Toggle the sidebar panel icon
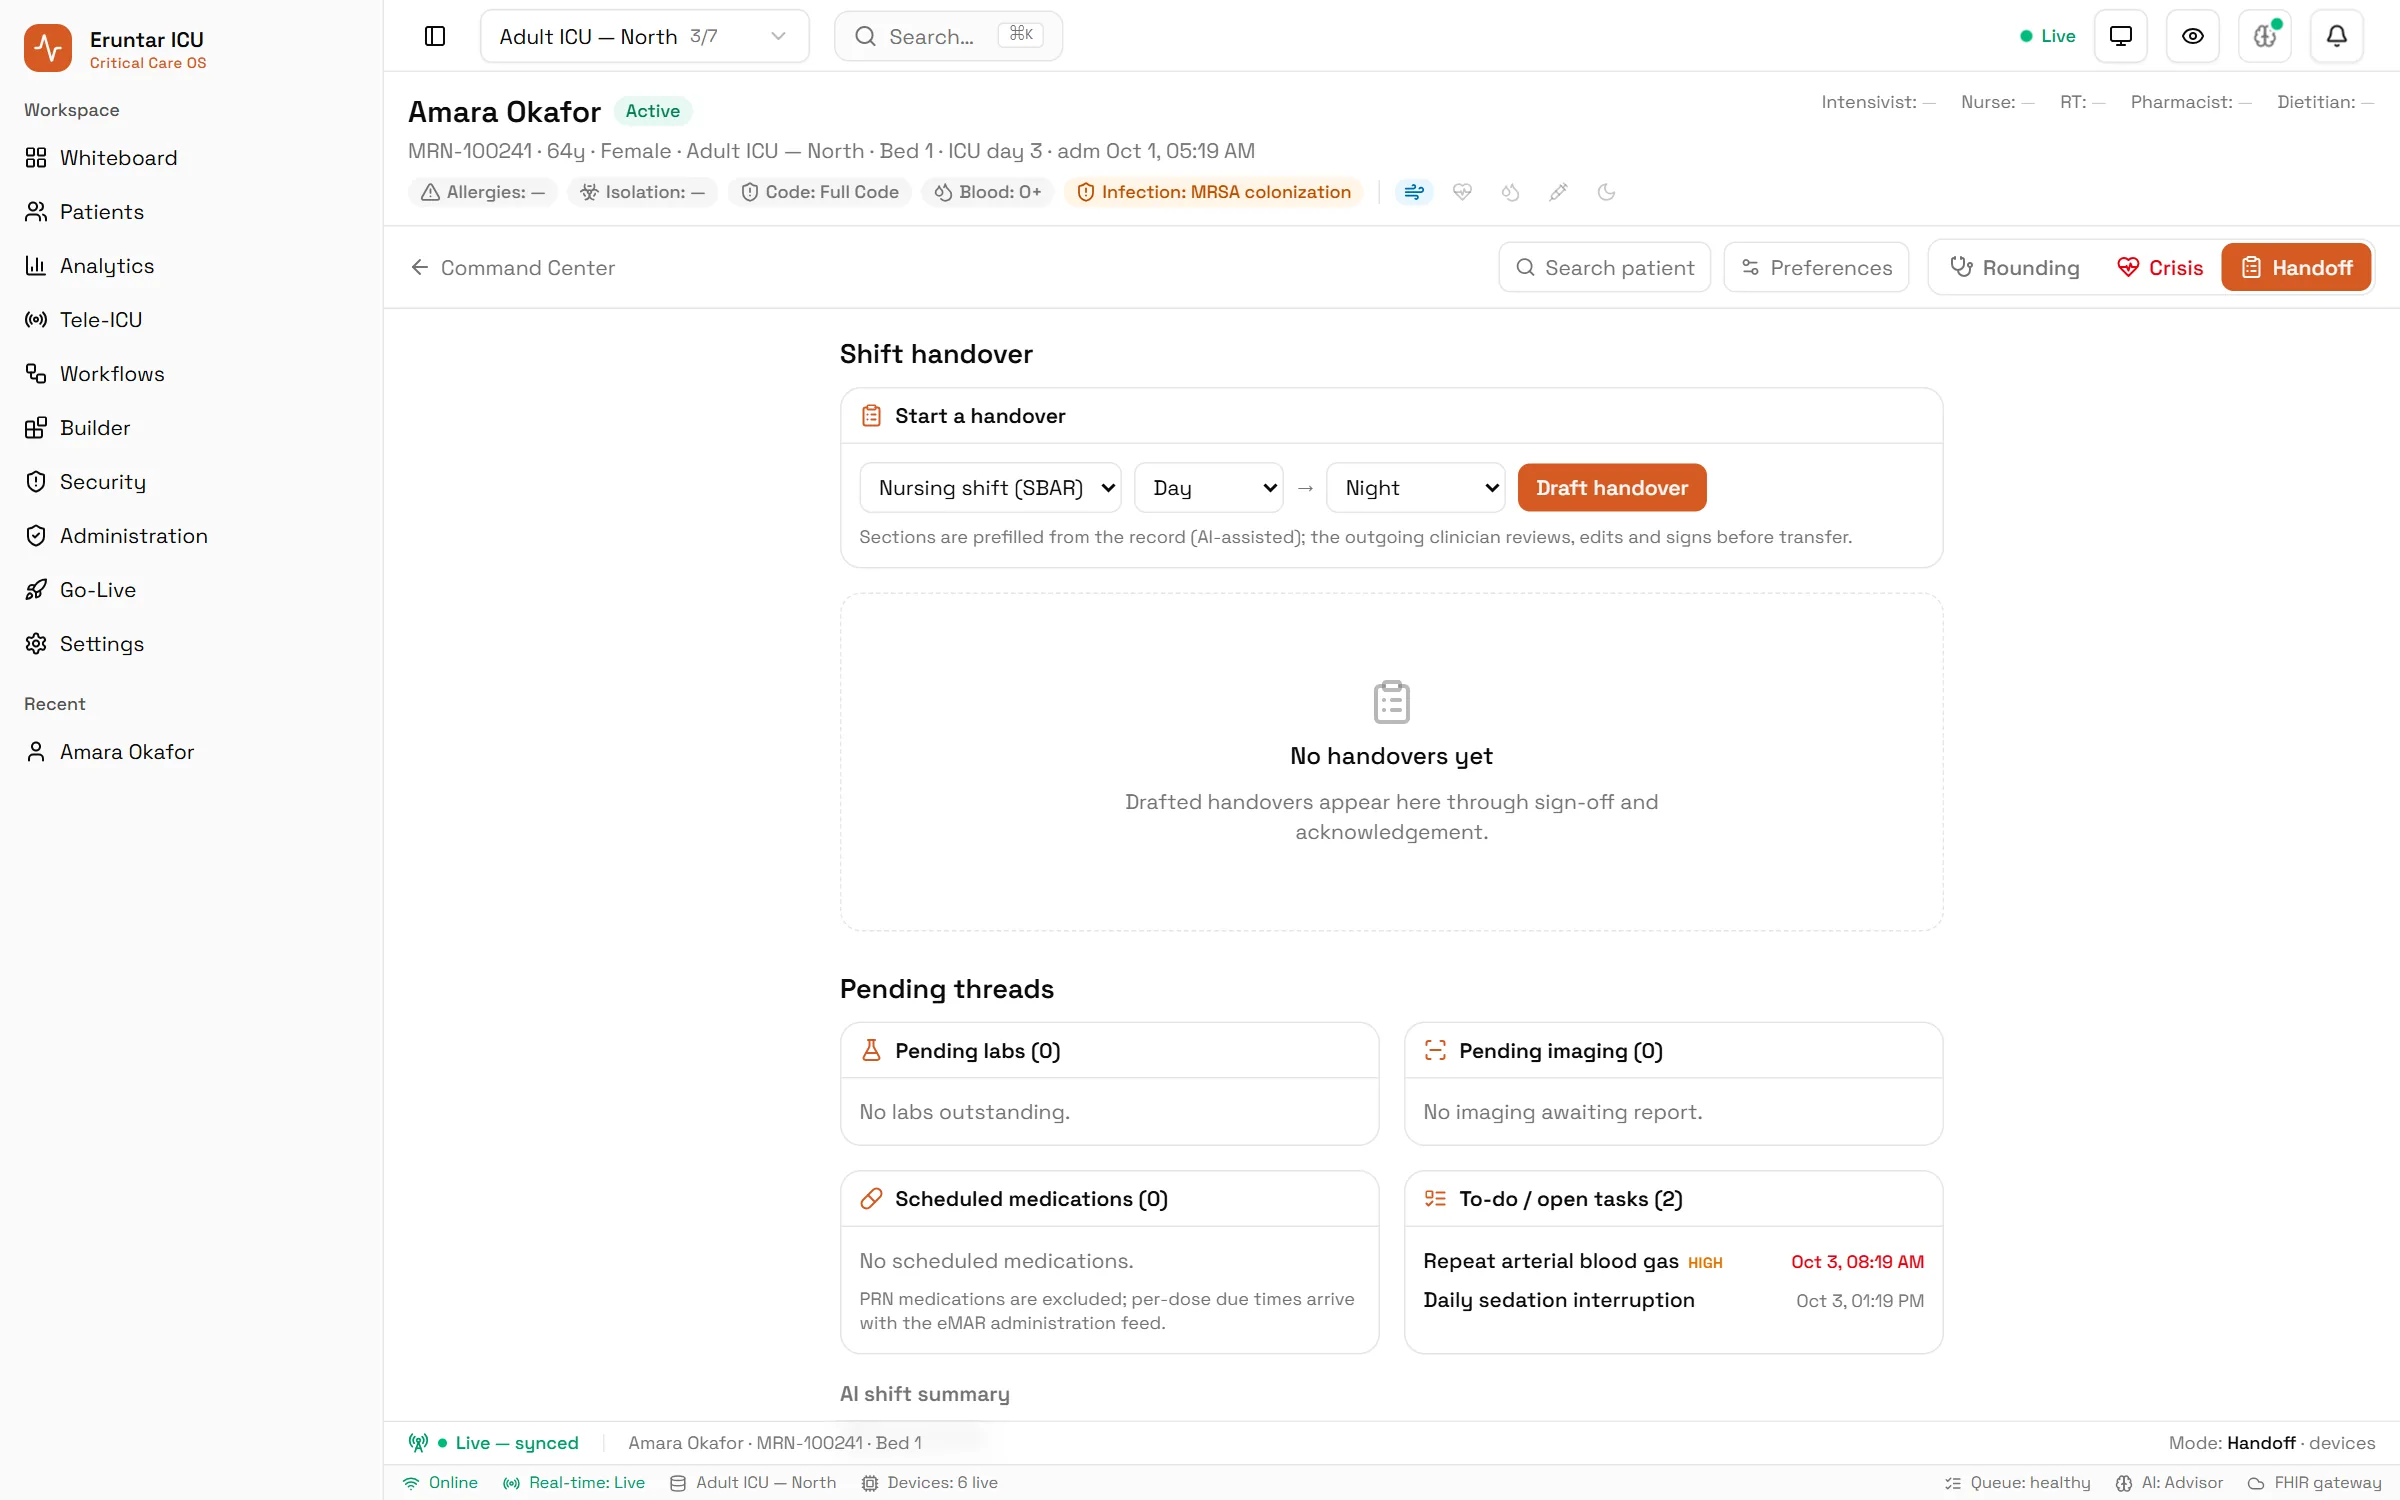The image size is (2400, 1500). (435, 36)
